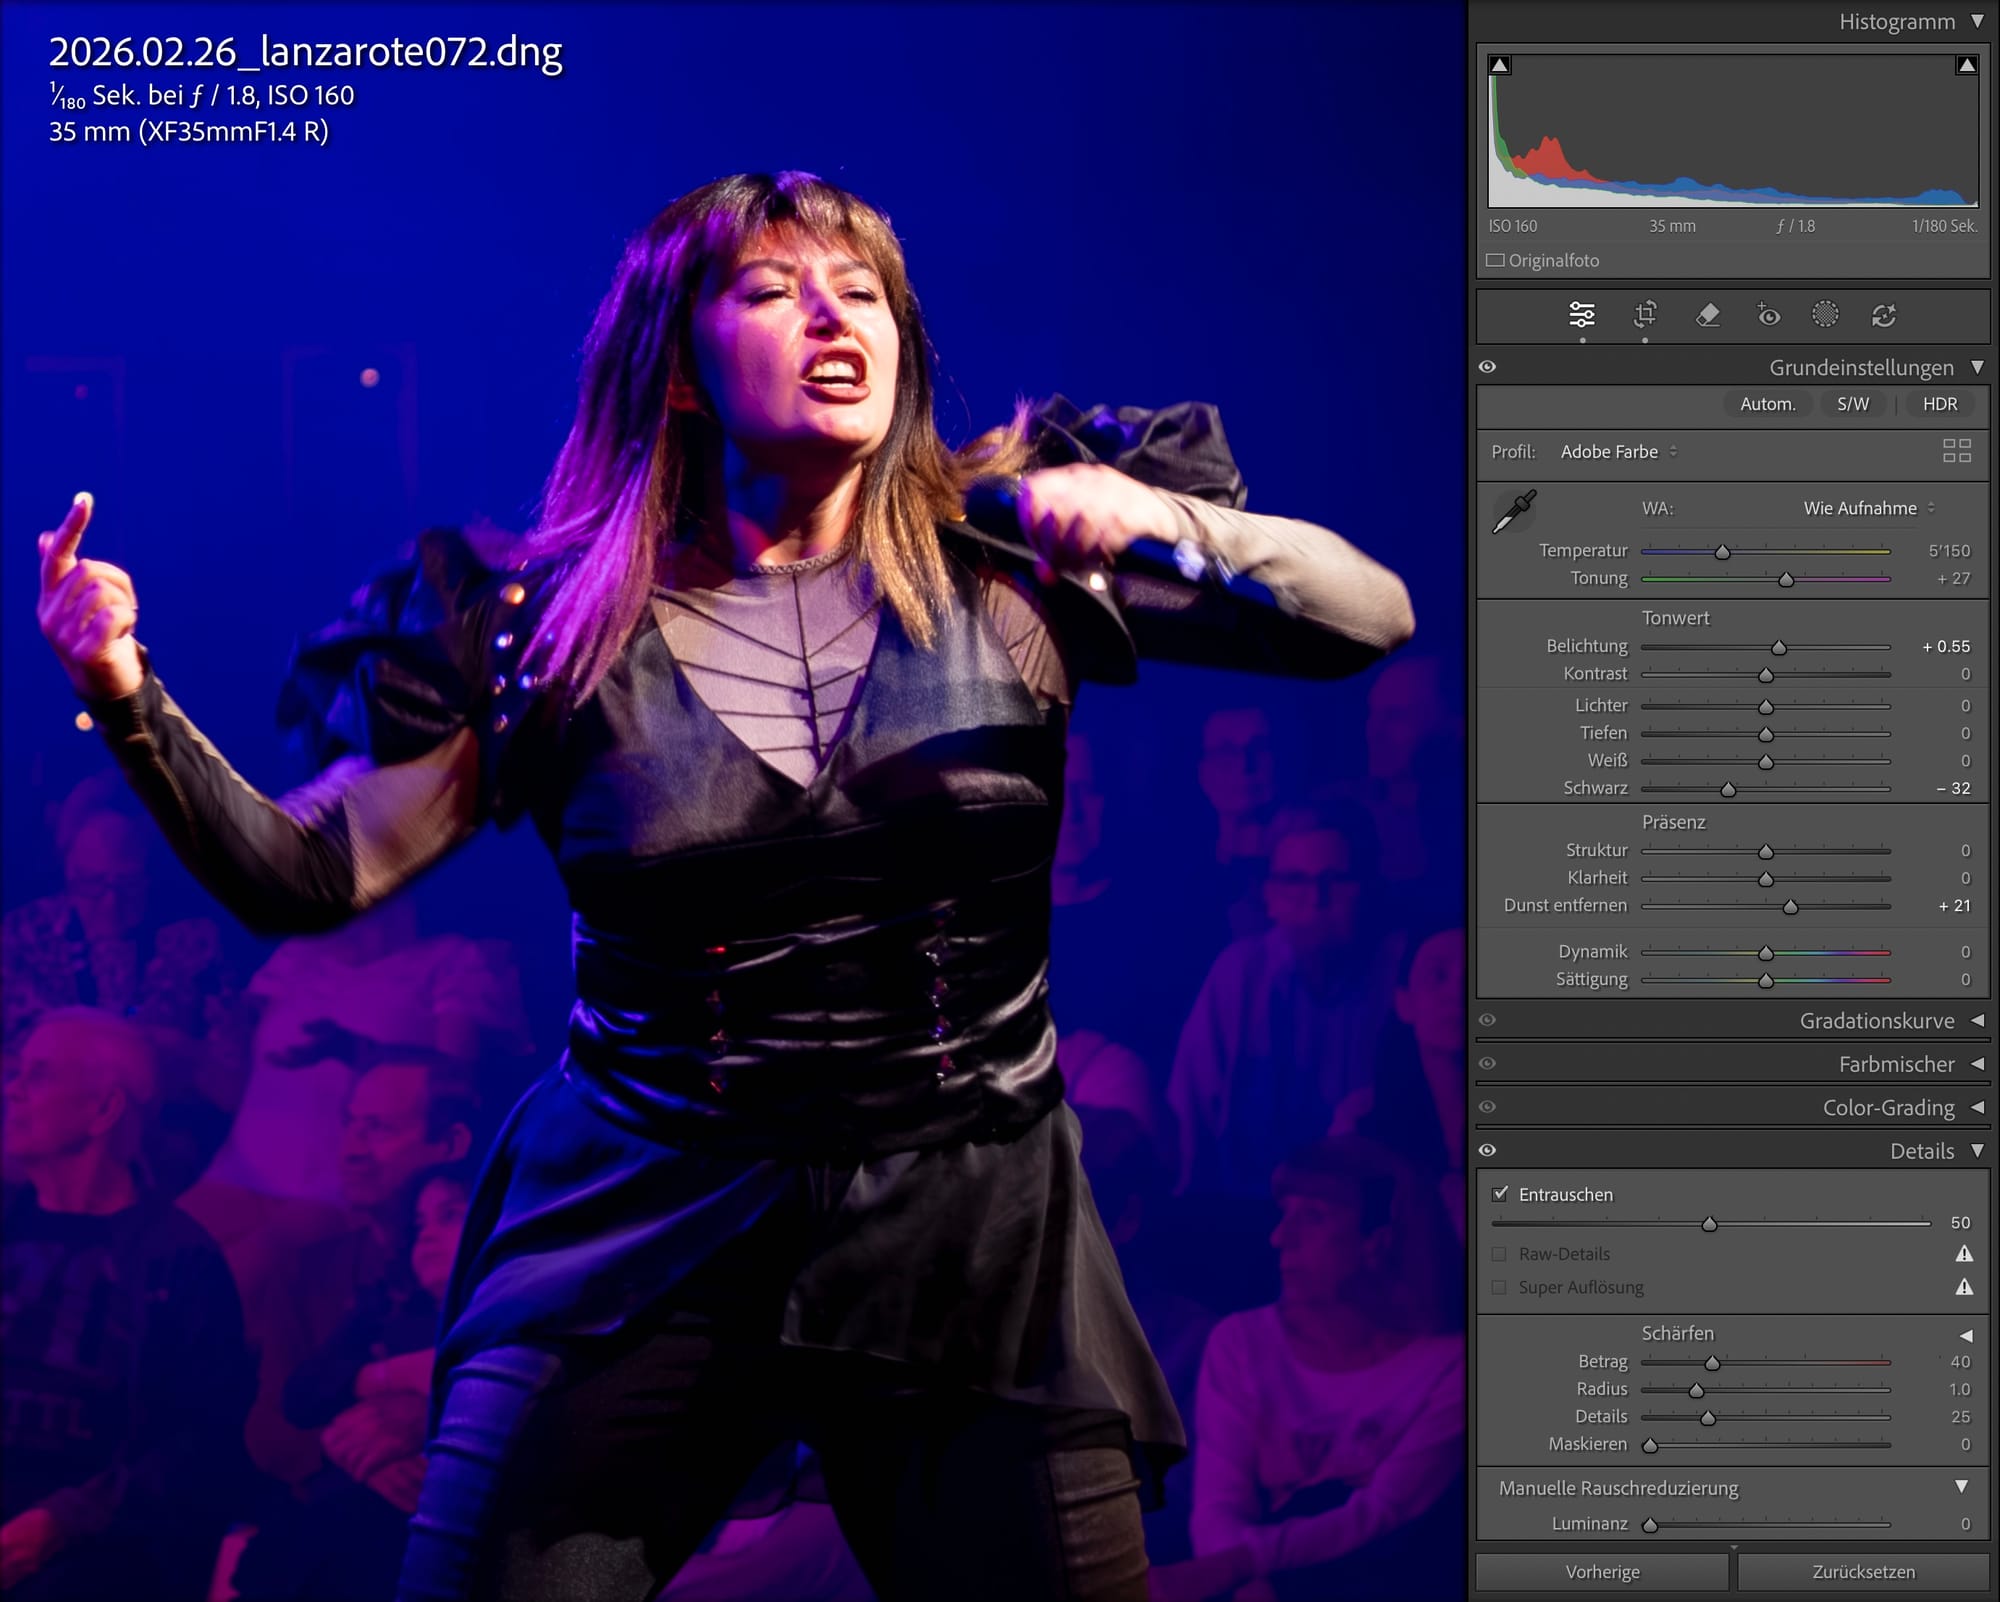Toggle Grundeinstellungen panel visibility eye
The width and height of the screenshot is (2000, 1602).
click(x=1487, y=367)
